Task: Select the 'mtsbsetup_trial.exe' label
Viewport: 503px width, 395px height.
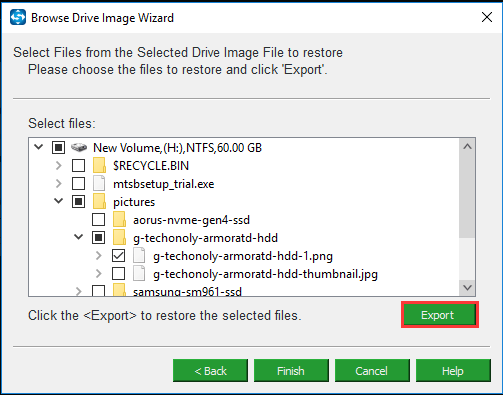Action: (164, 184)
